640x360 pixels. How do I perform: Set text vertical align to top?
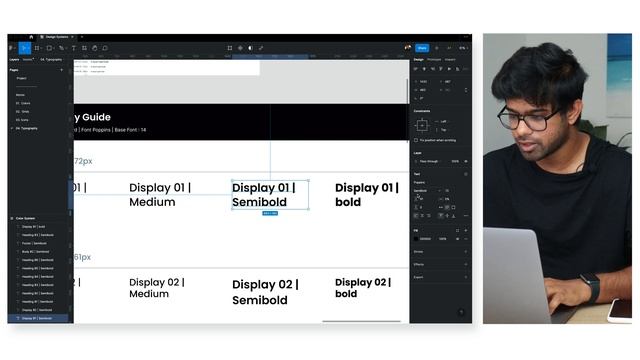click(441, 216)
